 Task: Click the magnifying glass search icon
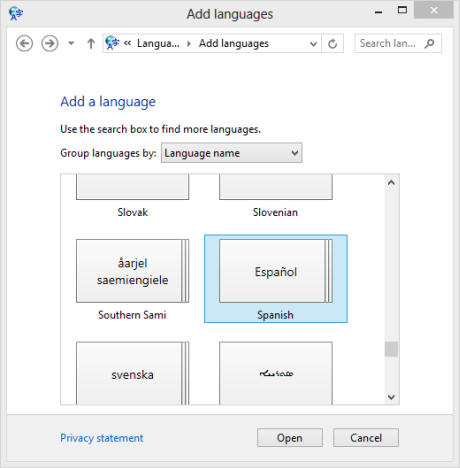(430, 43)
